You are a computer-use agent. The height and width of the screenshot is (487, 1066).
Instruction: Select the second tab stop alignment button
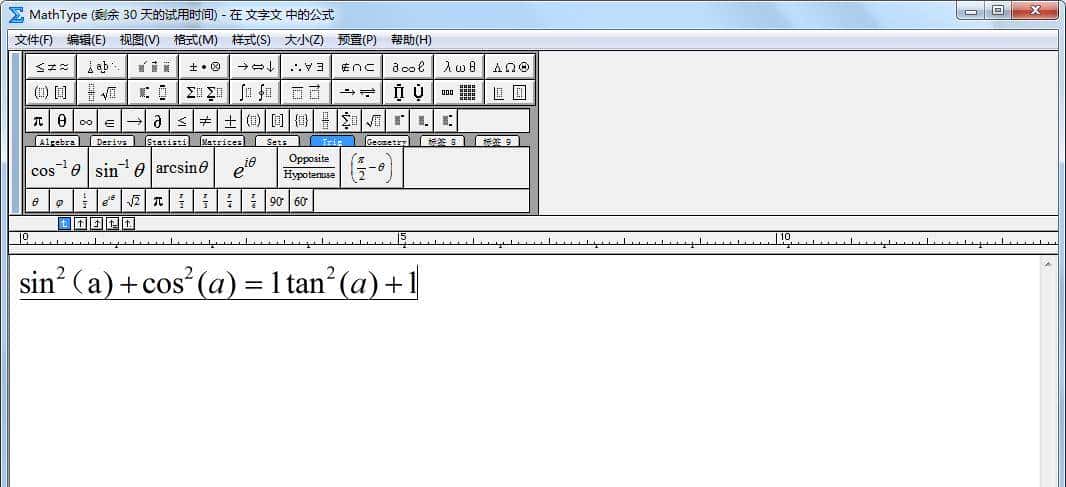point(81,223)
